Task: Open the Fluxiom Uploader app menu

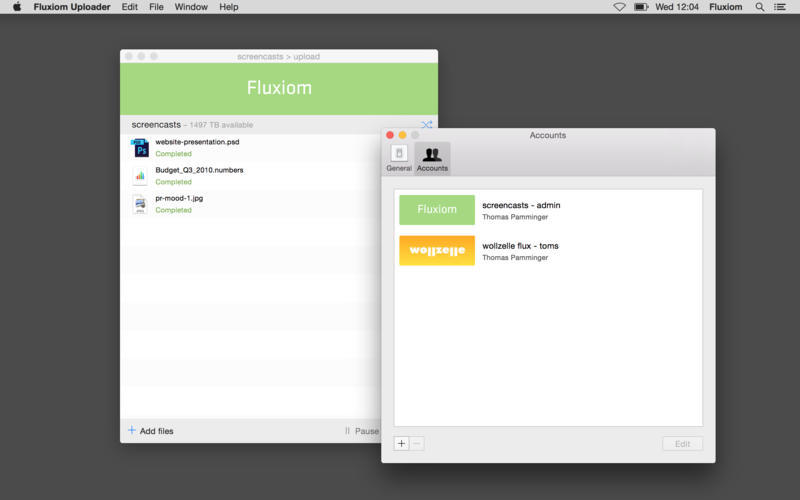Action: coord(72,7)
